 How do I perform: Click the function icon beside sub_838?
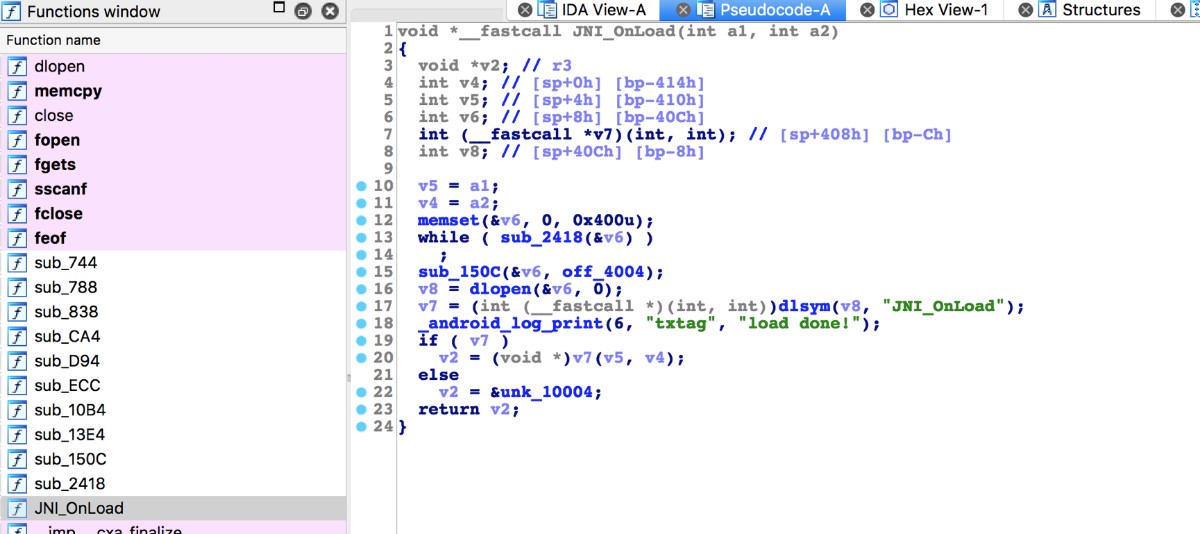pos(17,312)
